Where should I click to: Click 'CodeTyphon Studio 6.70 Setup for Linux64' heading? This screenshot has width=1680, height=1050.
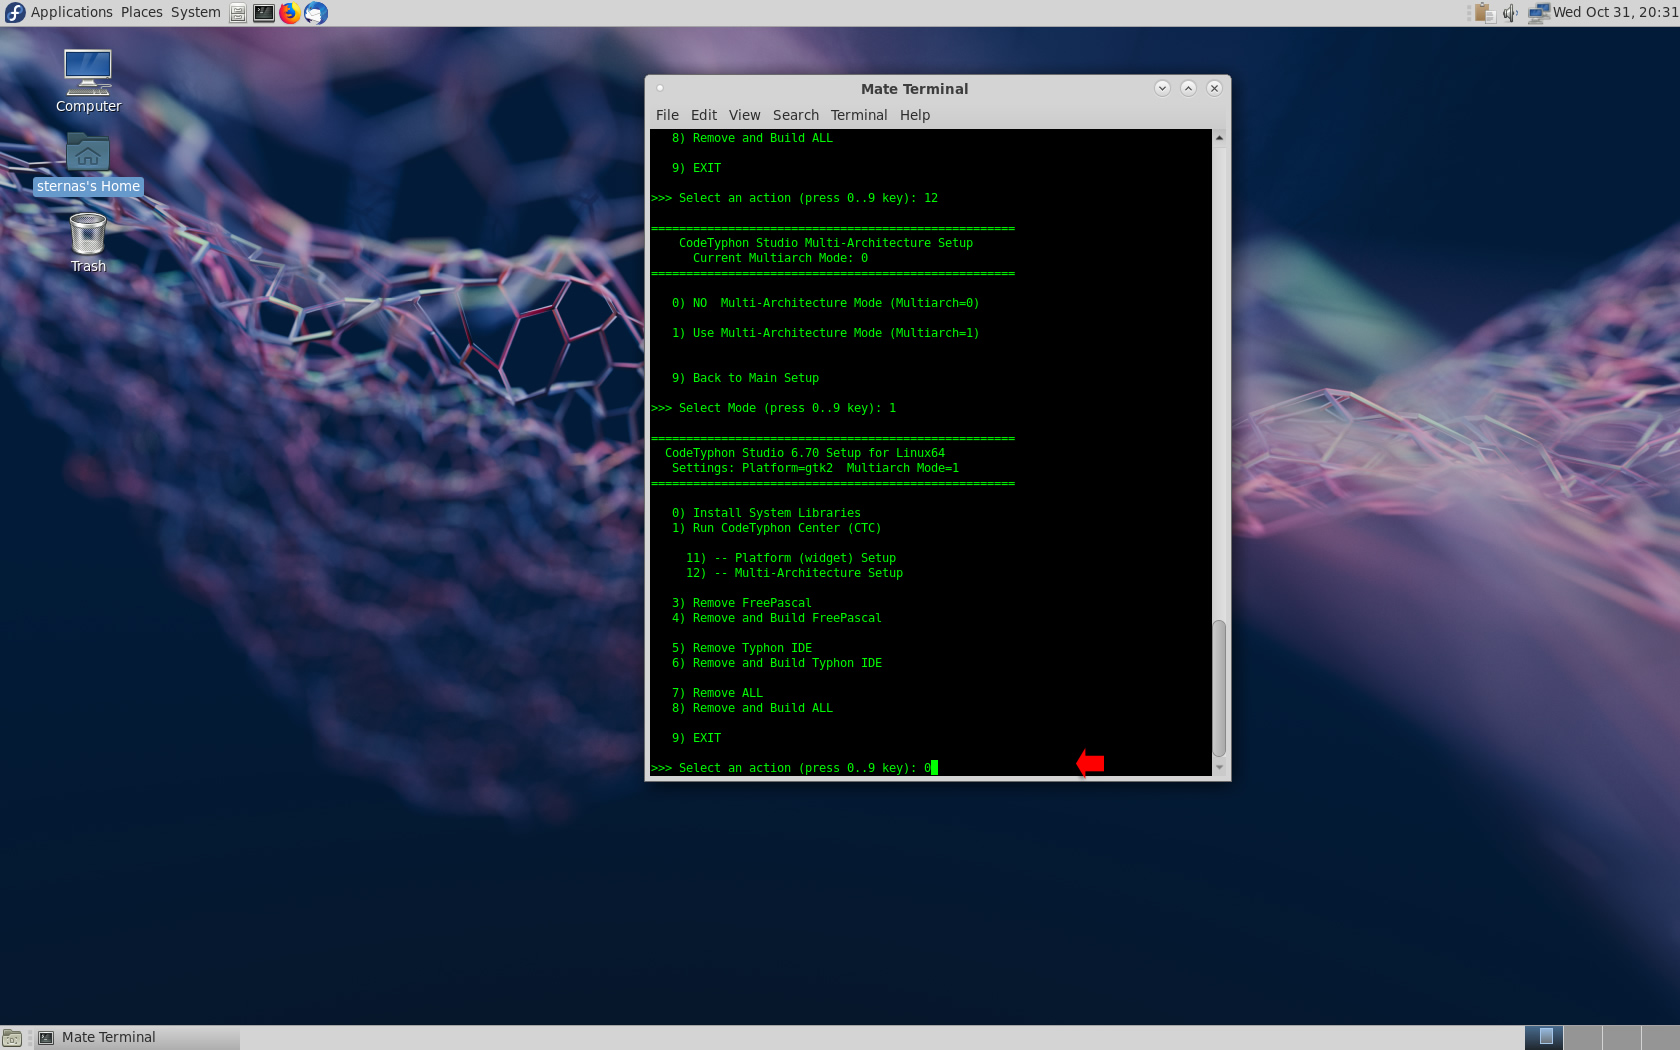[x=805, y=453]
